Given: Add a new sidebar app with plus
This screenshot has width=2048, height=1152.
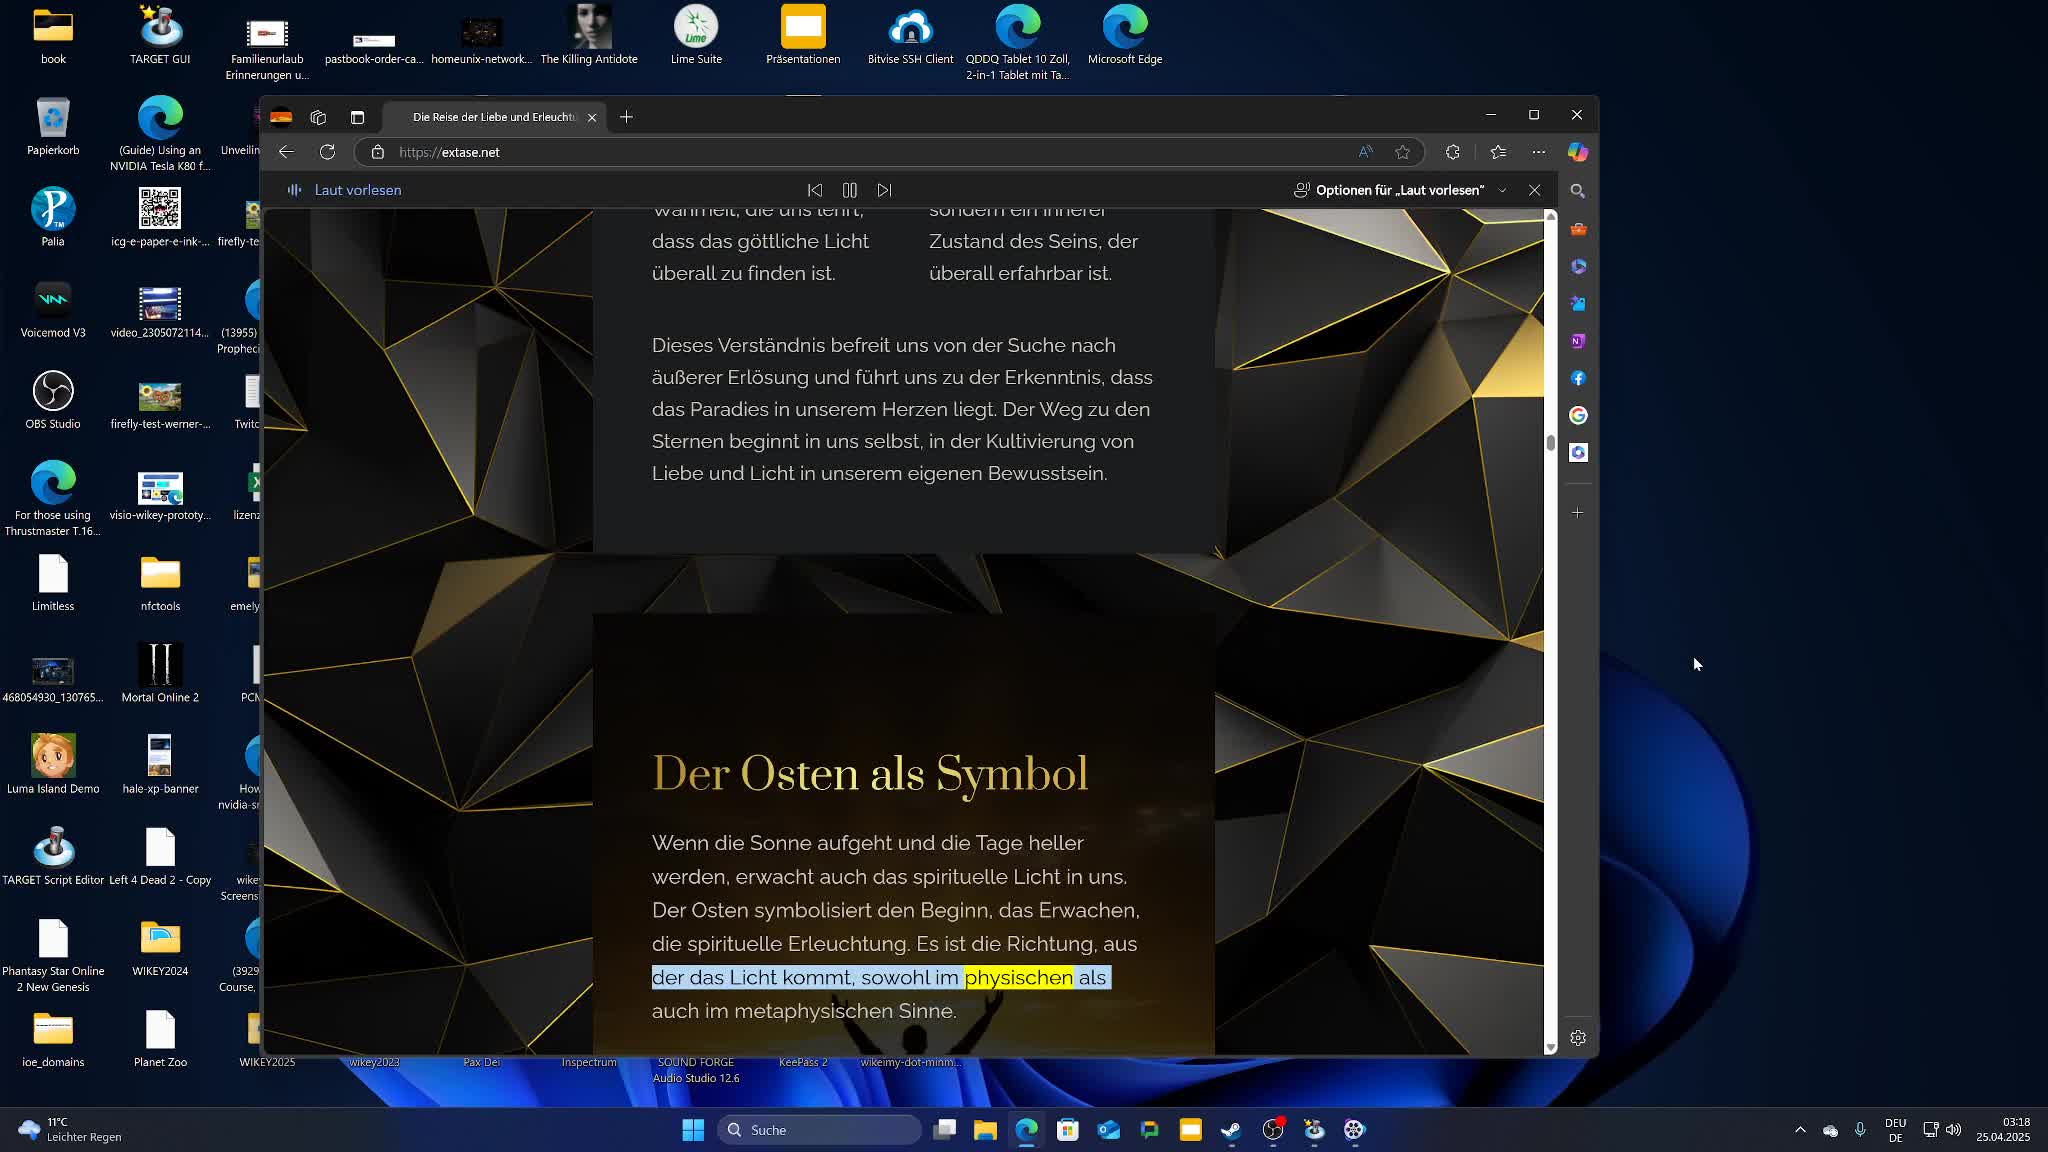Looking at the screenshot, I should 1578,513.
